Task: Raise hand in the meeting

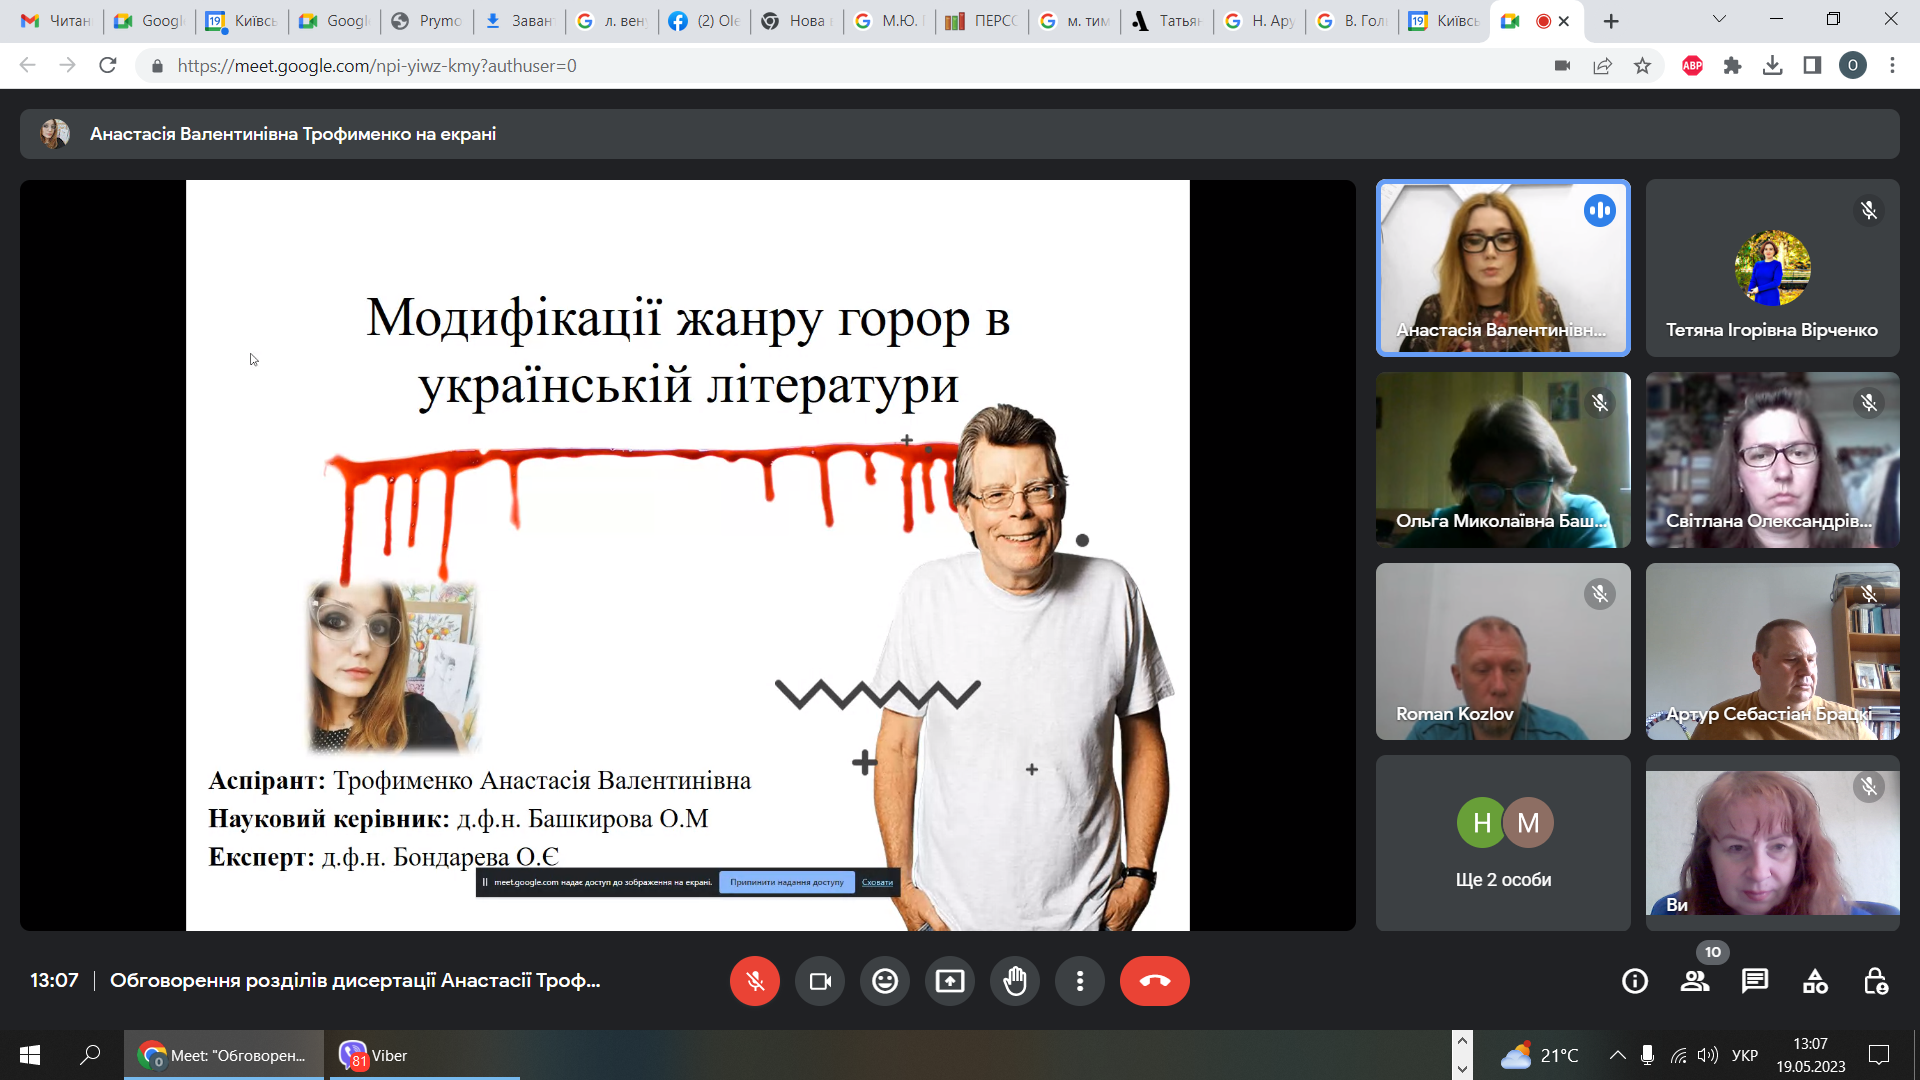Action: point(1015,981)
